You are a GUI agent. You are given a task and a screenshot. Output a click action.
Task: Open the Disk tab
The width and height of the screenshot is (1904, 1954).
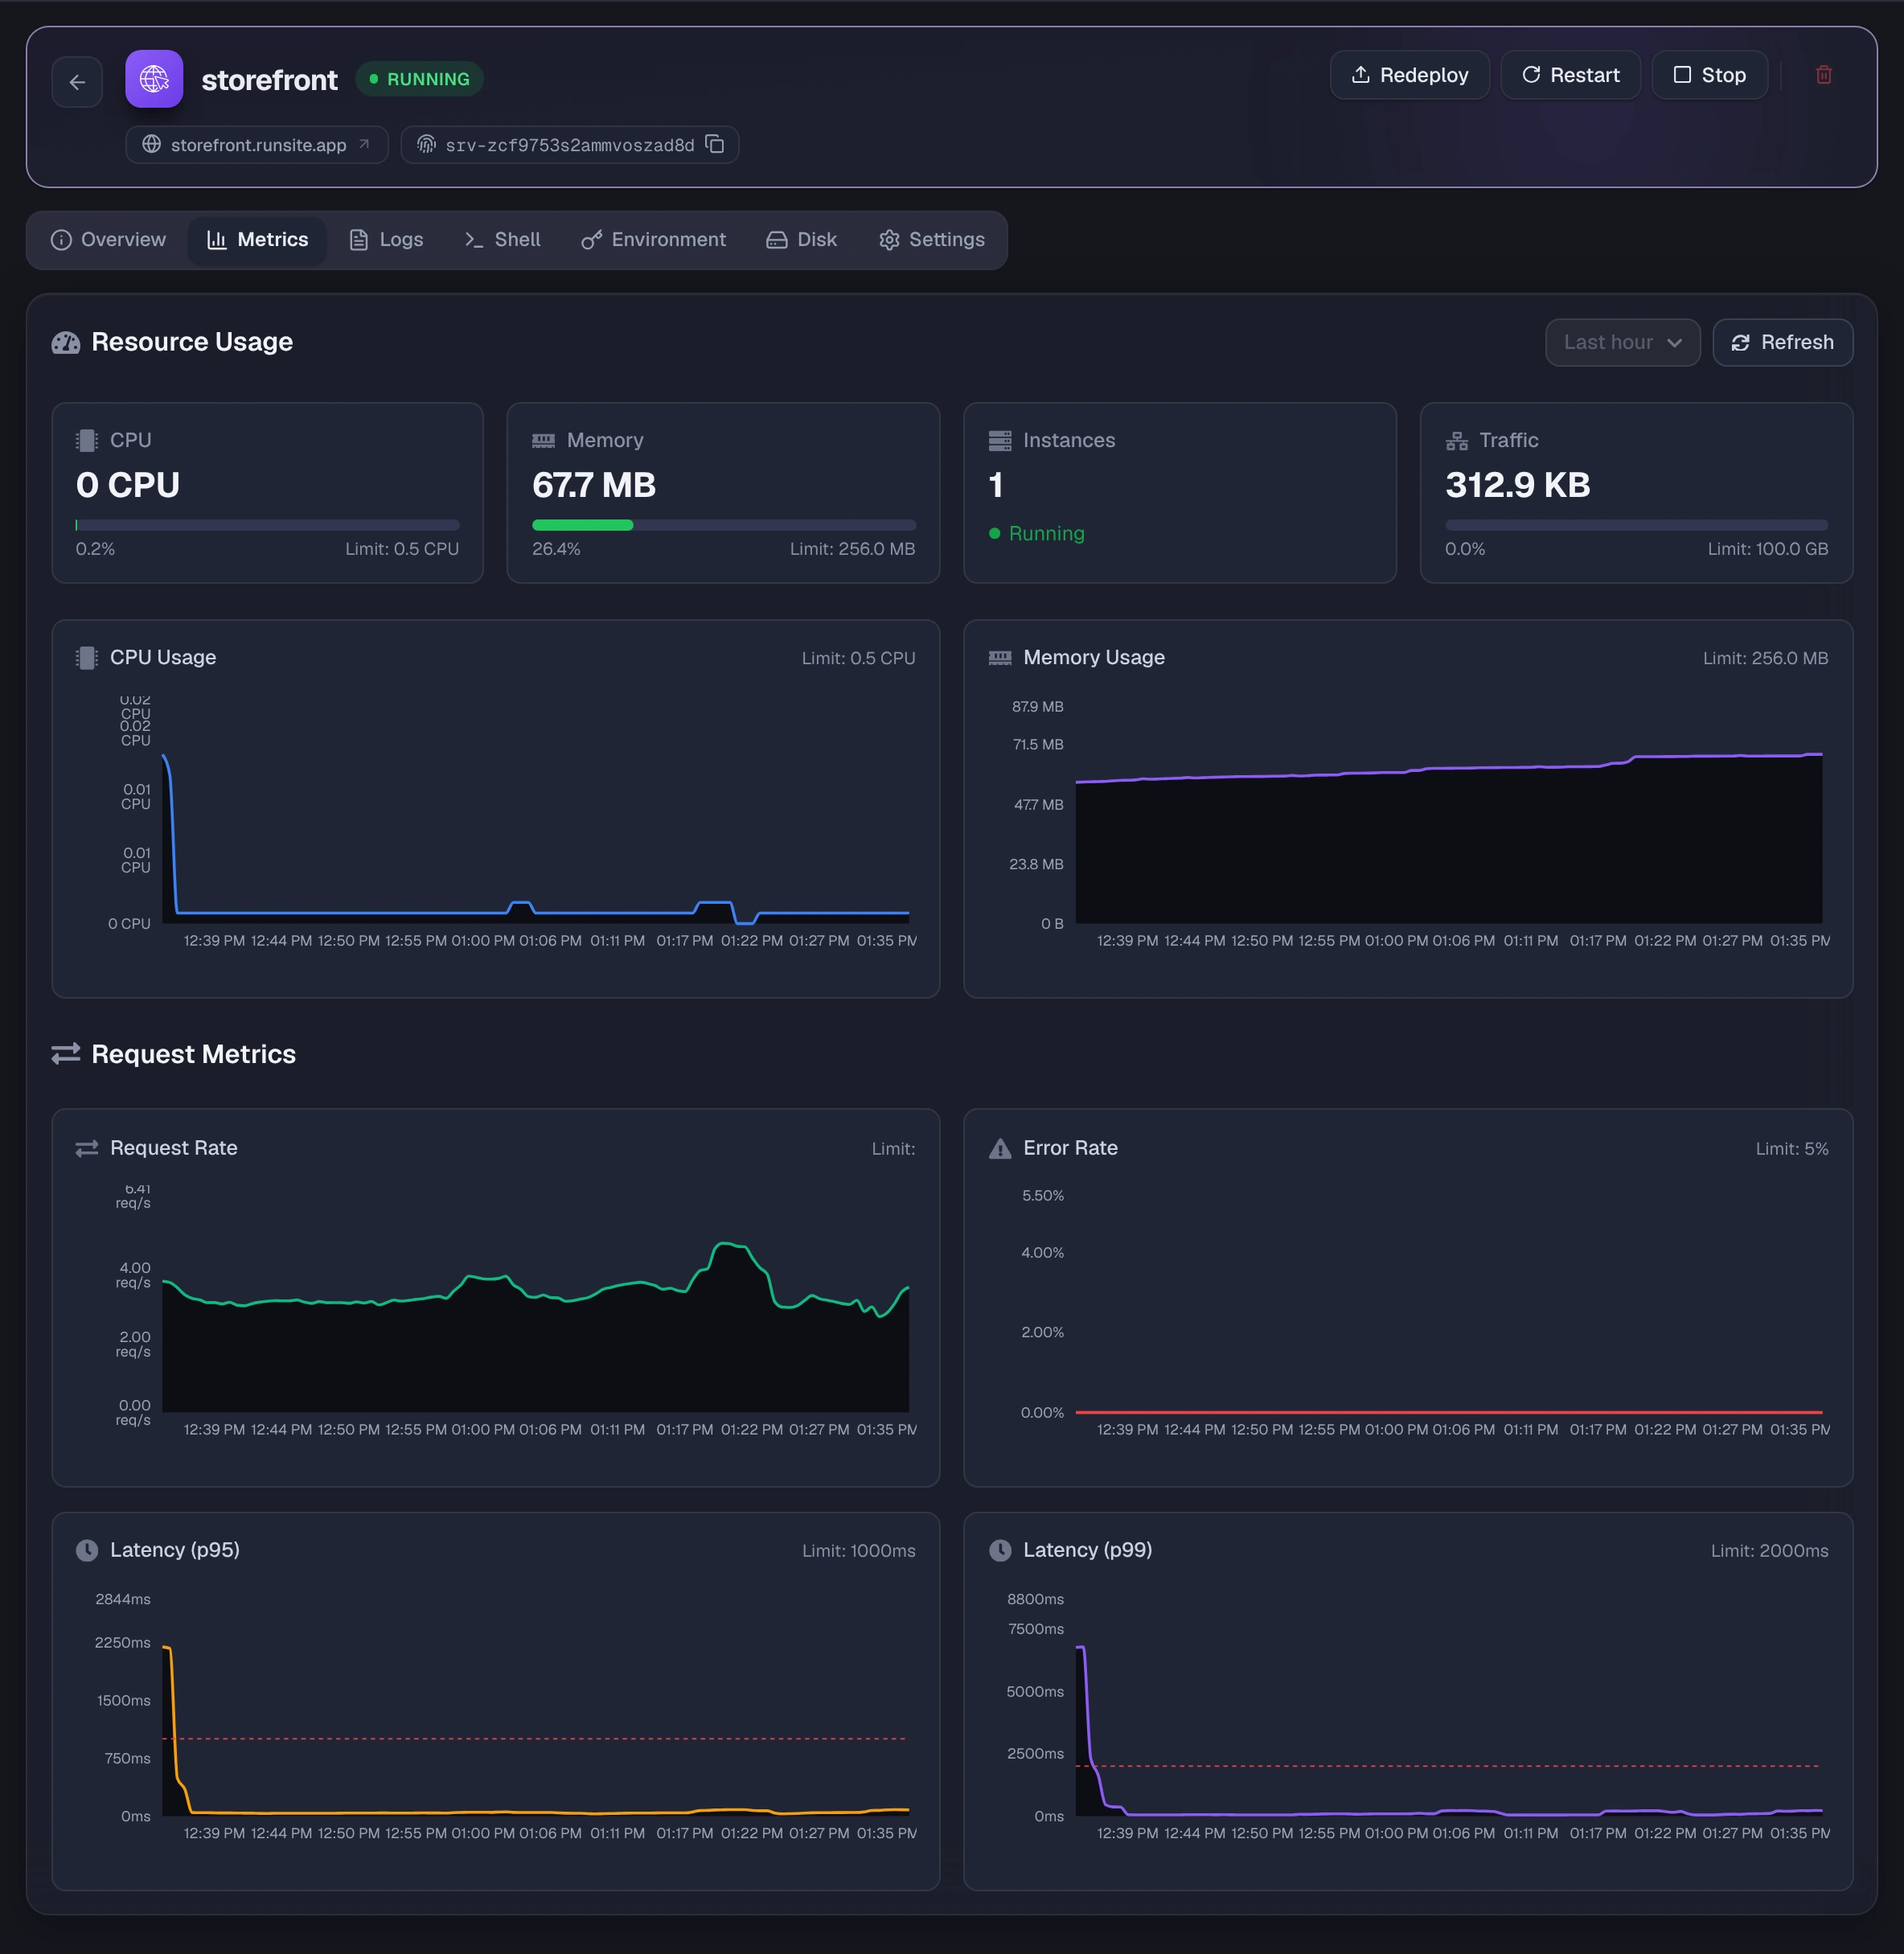pyautogui.click(x=802, y=240)
